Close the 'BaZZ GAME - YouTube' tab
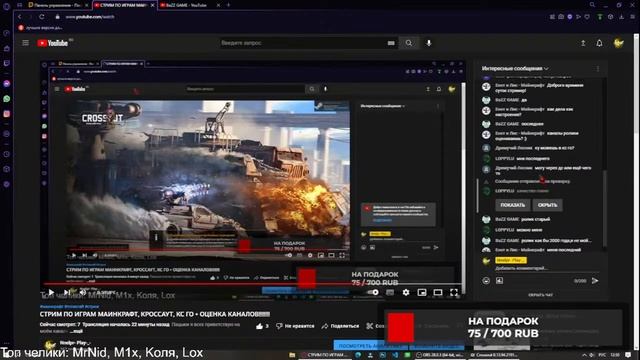This screenshot has width=640, height=360. click(218, 5)
